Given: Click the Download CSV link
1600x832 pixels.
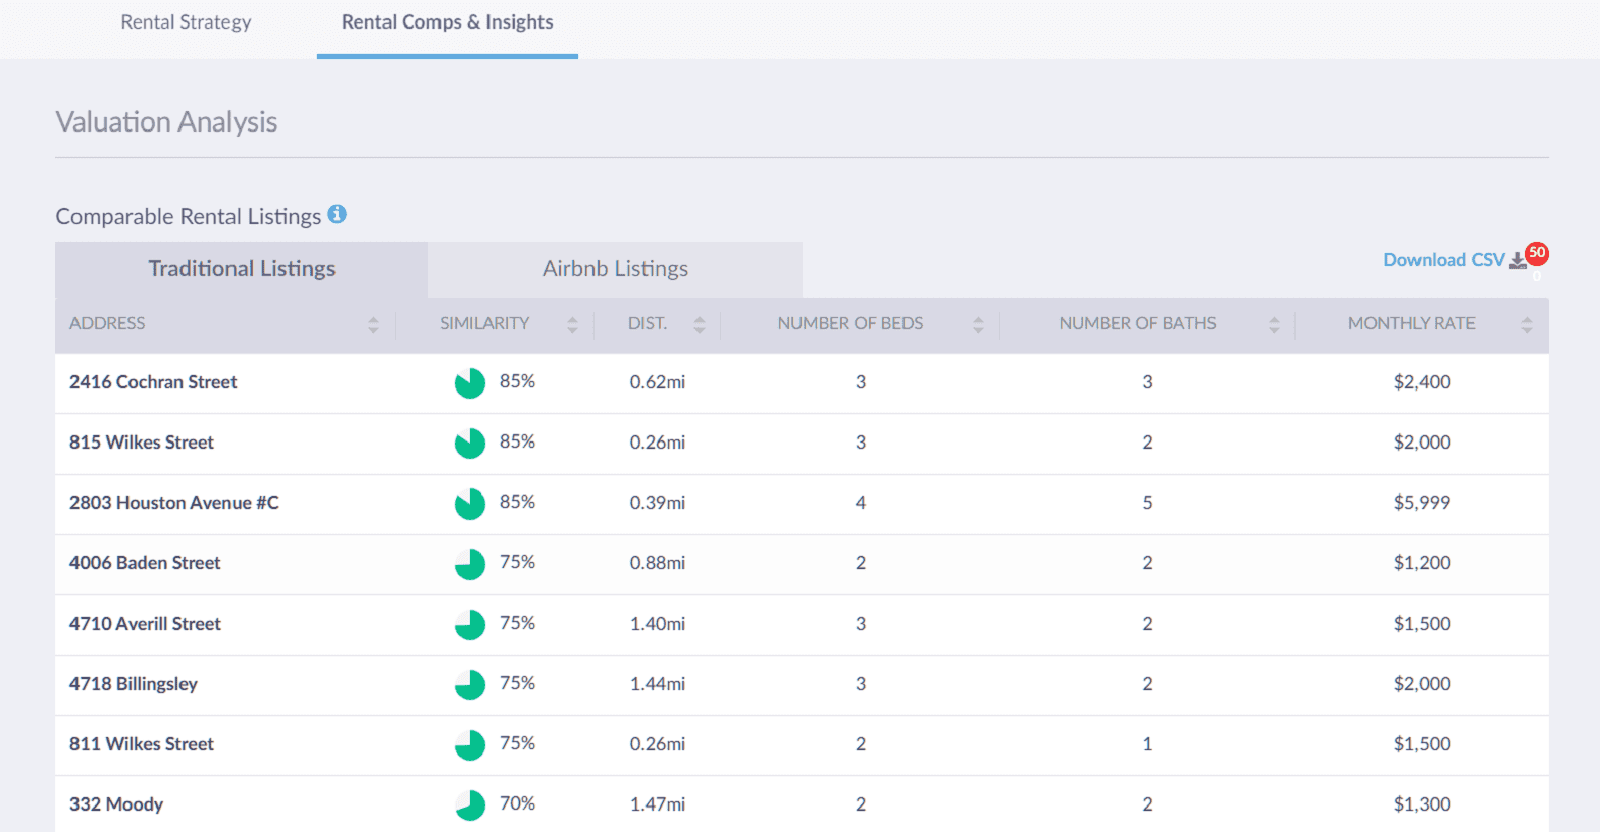Looking at the screenshot, I should point(1443,260).
